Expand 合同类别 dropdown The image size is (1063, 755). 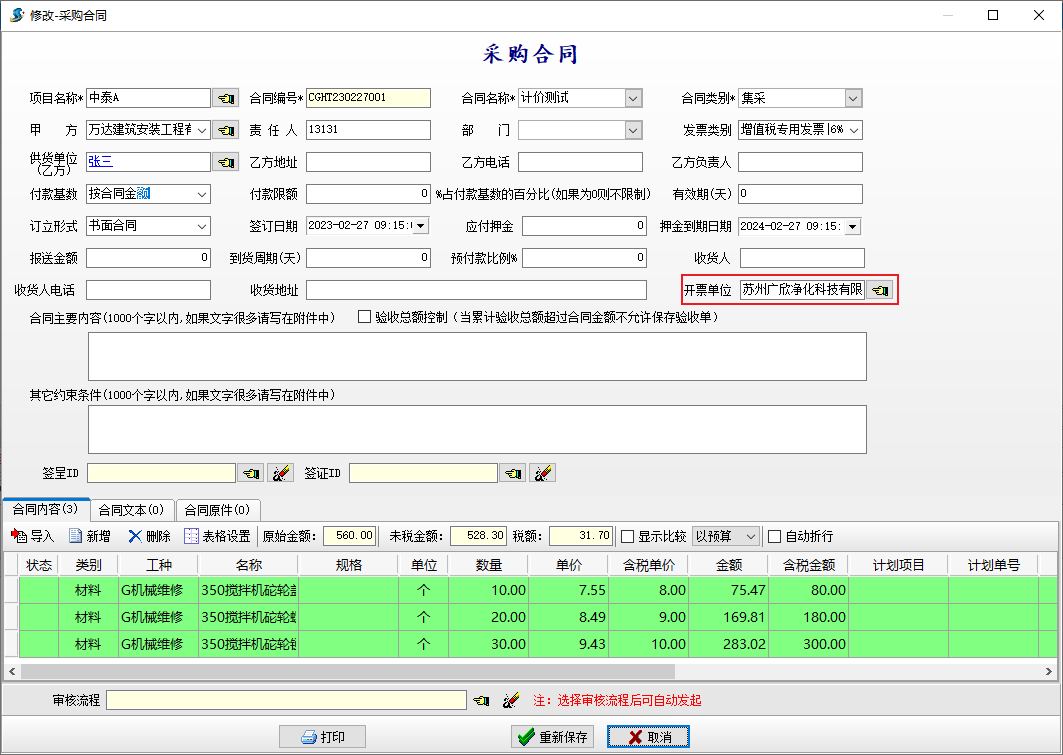pyautogui.click(x=852, y=98)
